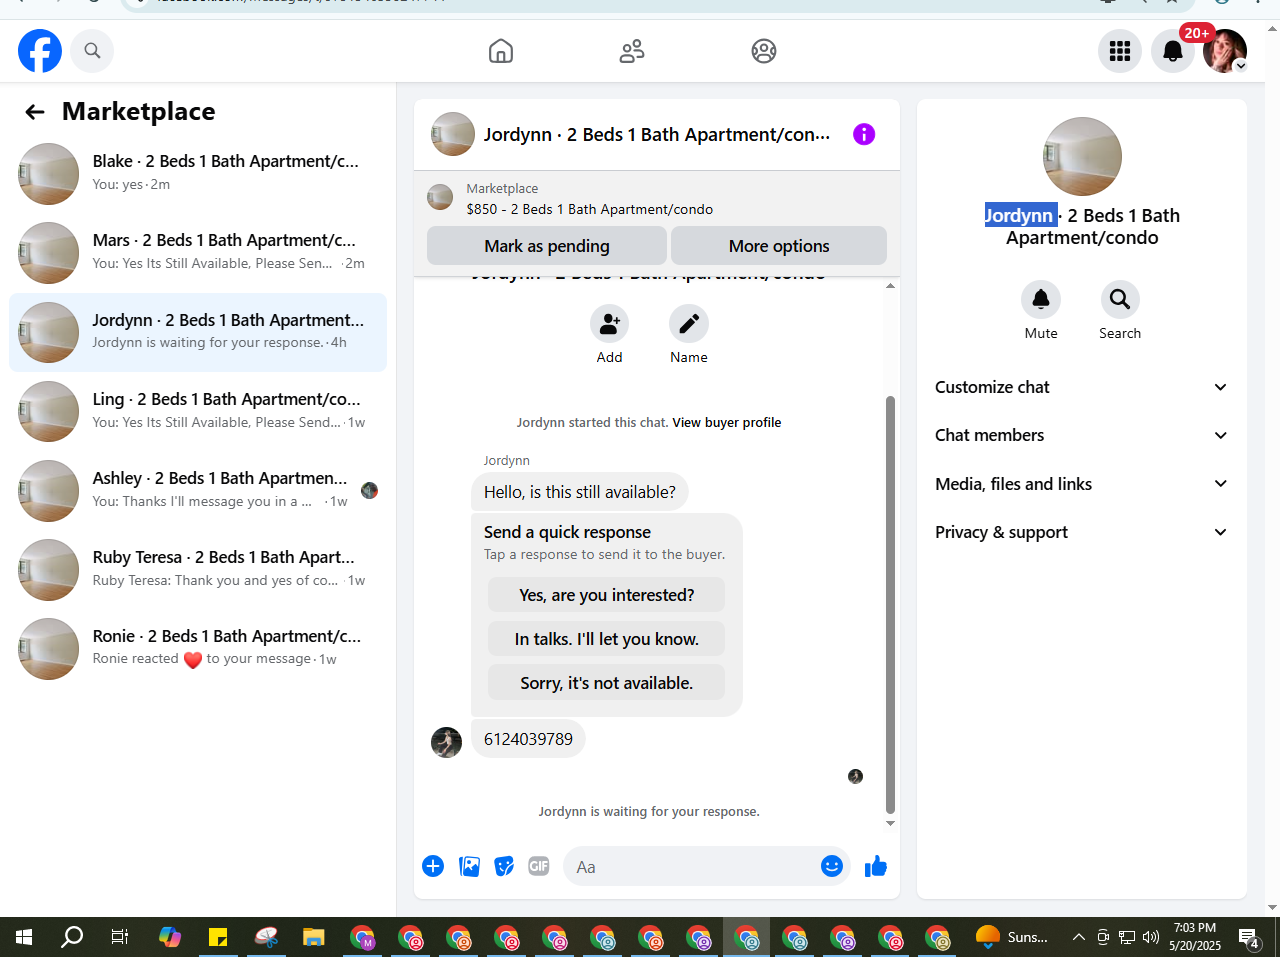Open View buyer profile link
Image resolution: width=1280 pixels, height=957 pixels.
pyautogui.click(x=727, y=423)
